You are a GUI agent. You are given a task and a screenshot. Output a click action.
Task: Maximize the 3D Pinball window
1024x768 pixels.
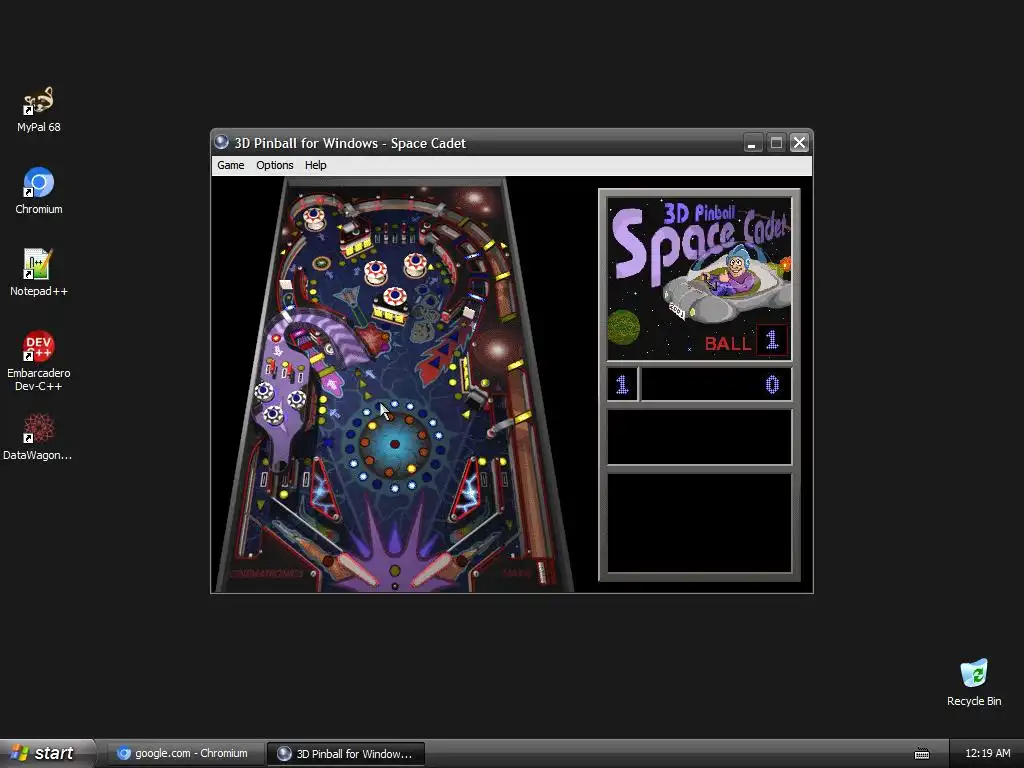tap(776, 143)
